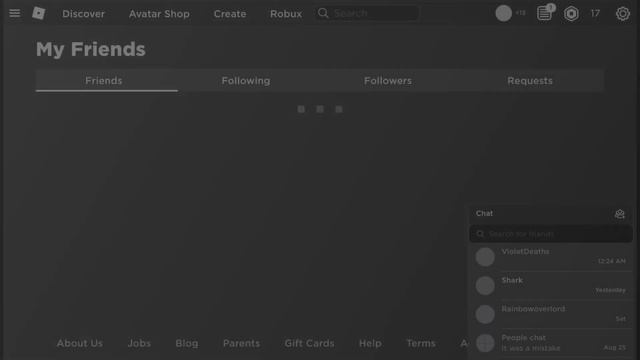640x360 pixels.
Task: Open the hamburger navigation menu
Action: [x=15, y=13]
